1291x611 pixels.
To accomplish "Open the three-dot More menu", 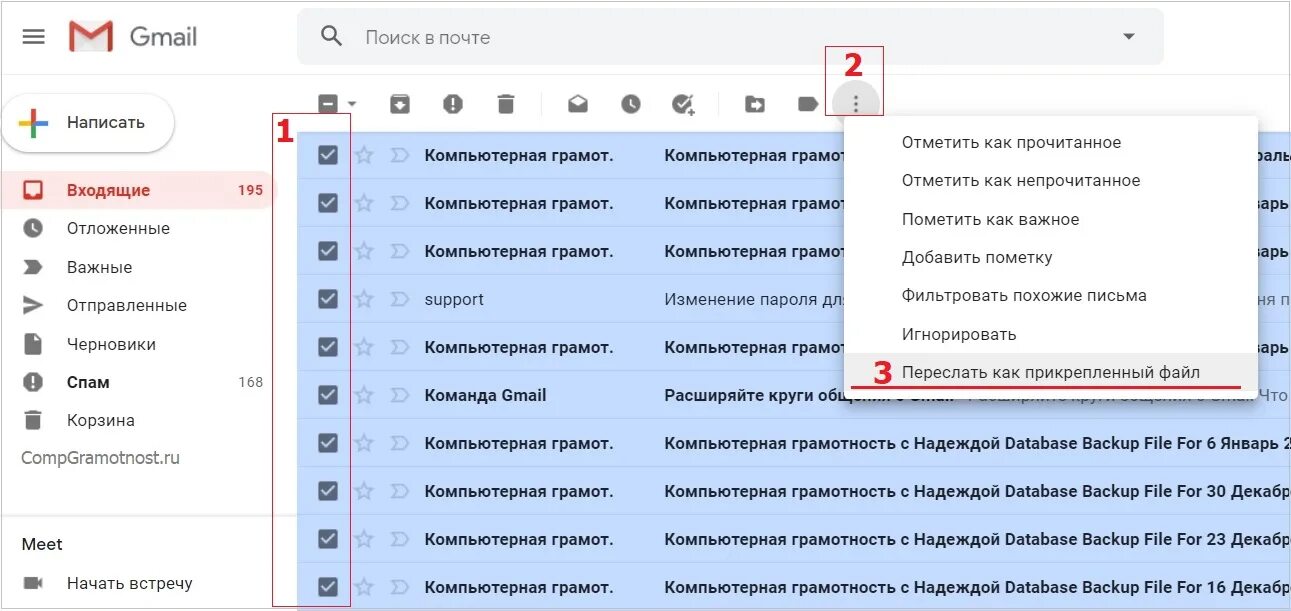I will click(855, 104).
